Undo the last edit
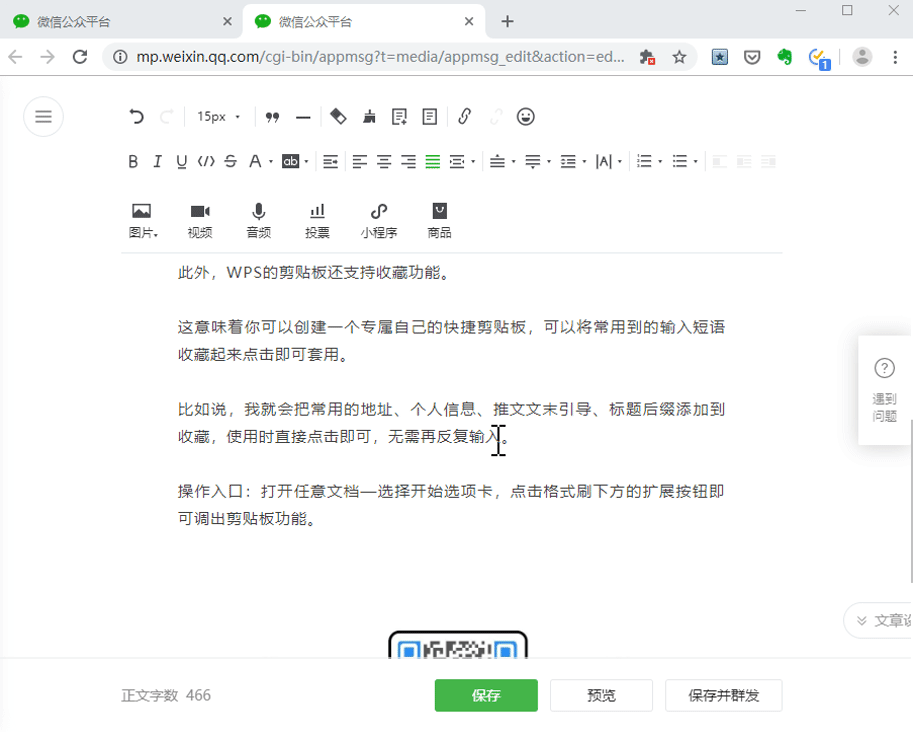 pyautogui.click(x=136, y=116)
